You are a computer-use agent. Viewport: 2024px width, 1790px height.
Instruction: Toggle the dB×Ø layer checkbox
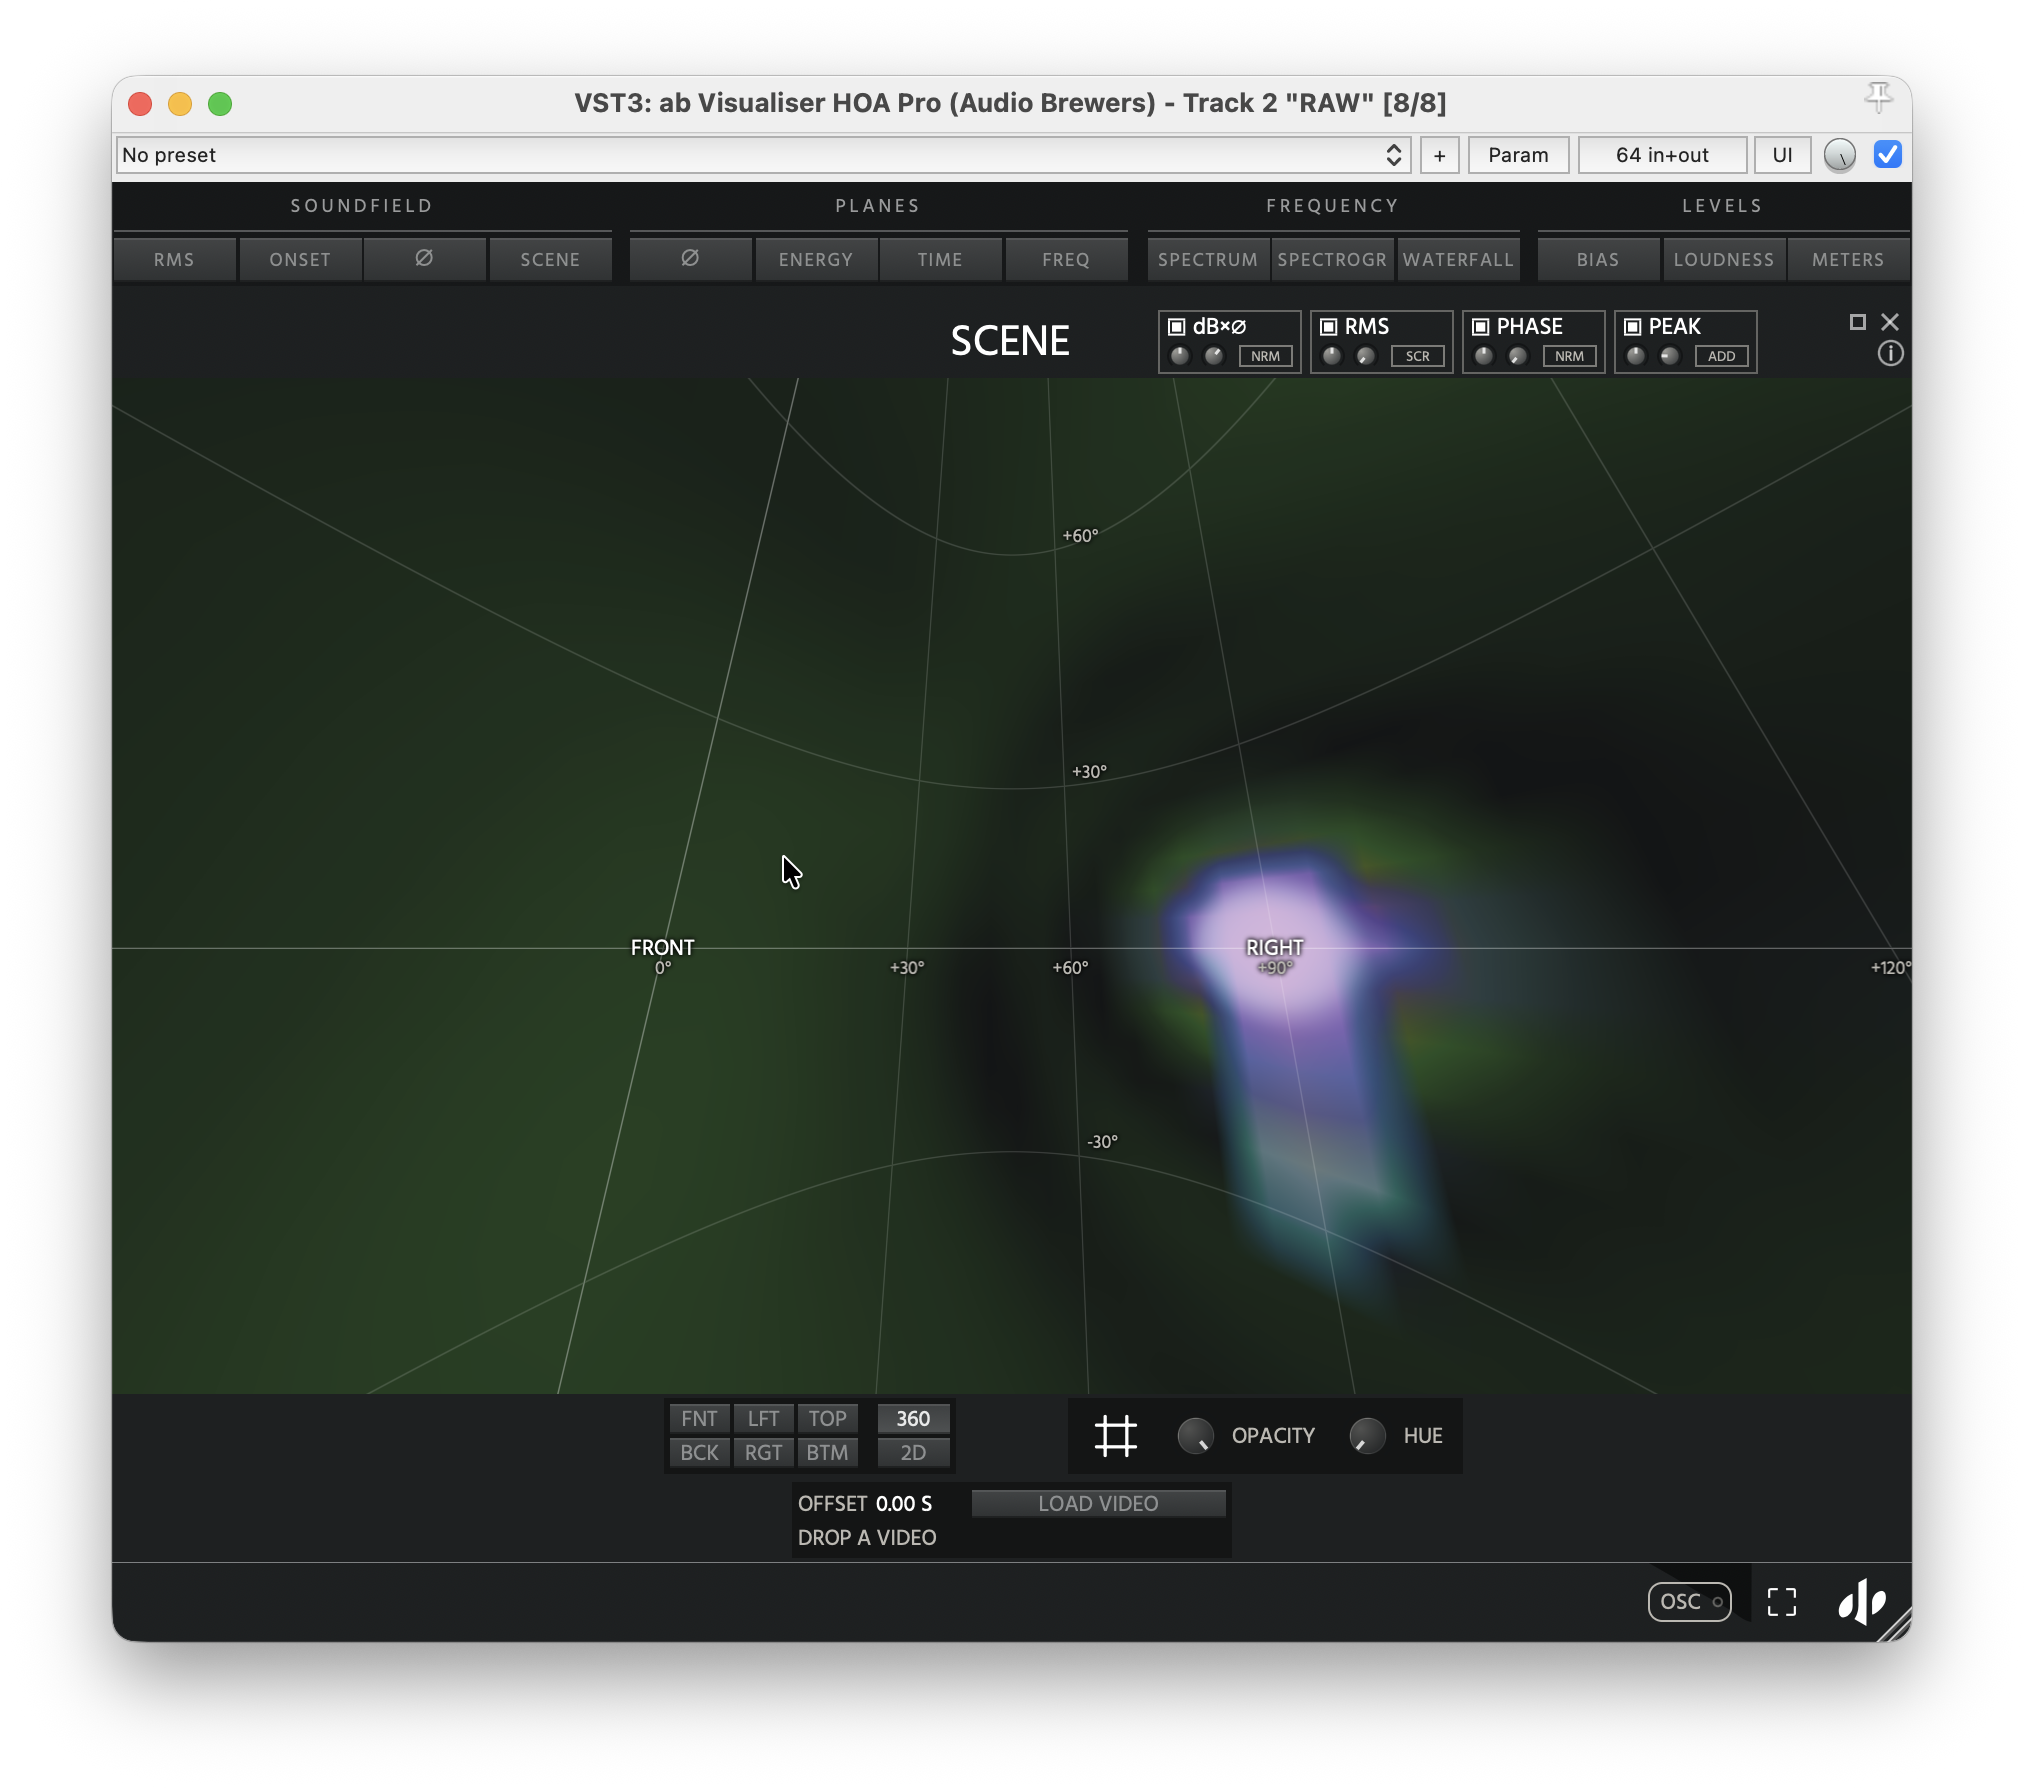point(1177,327)
